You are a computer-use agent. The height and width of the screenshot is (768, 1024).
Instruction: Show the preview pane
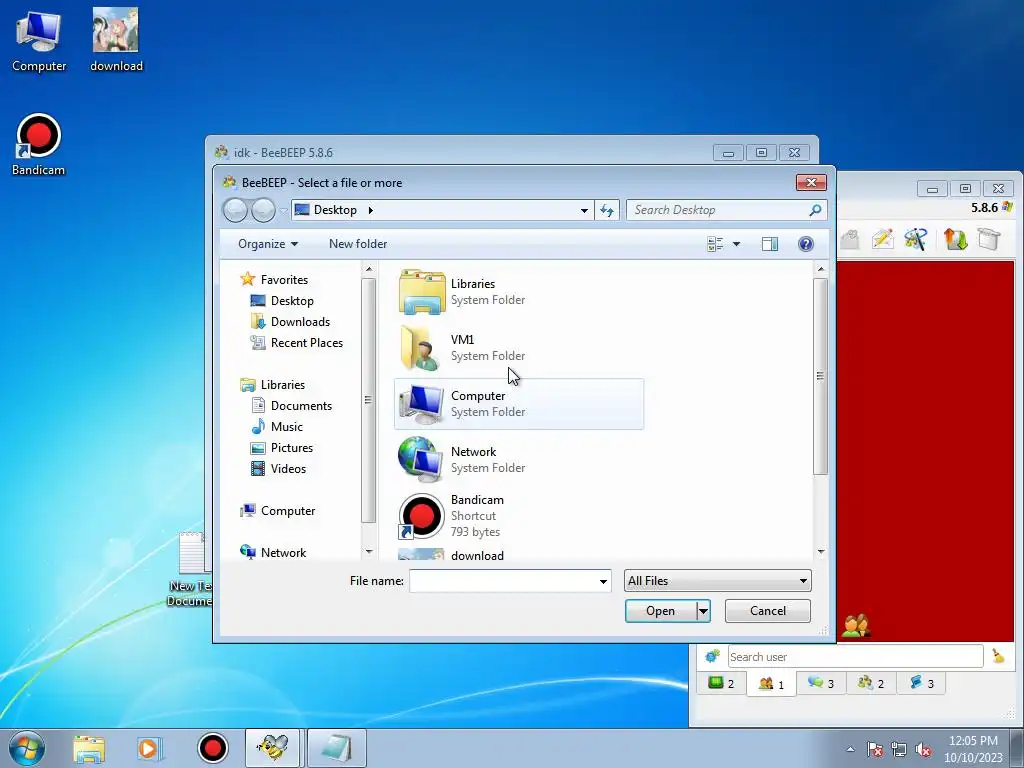pos(770,244)
